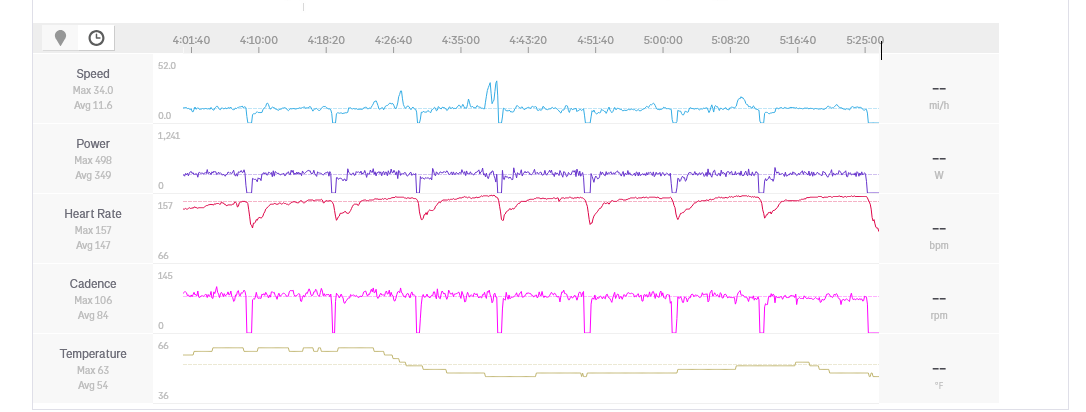Click Power Avg 349 value
This screenshot has width=1086, height=412.
tap(93, 176)
